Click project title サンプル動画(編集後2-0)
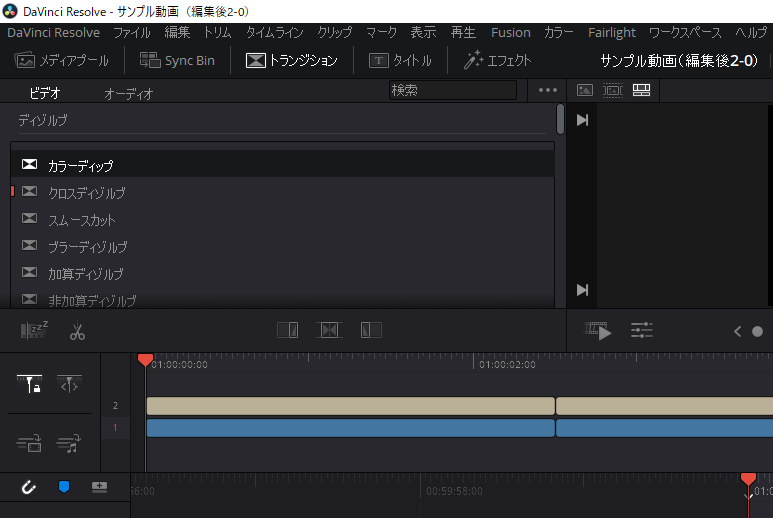 679,61
